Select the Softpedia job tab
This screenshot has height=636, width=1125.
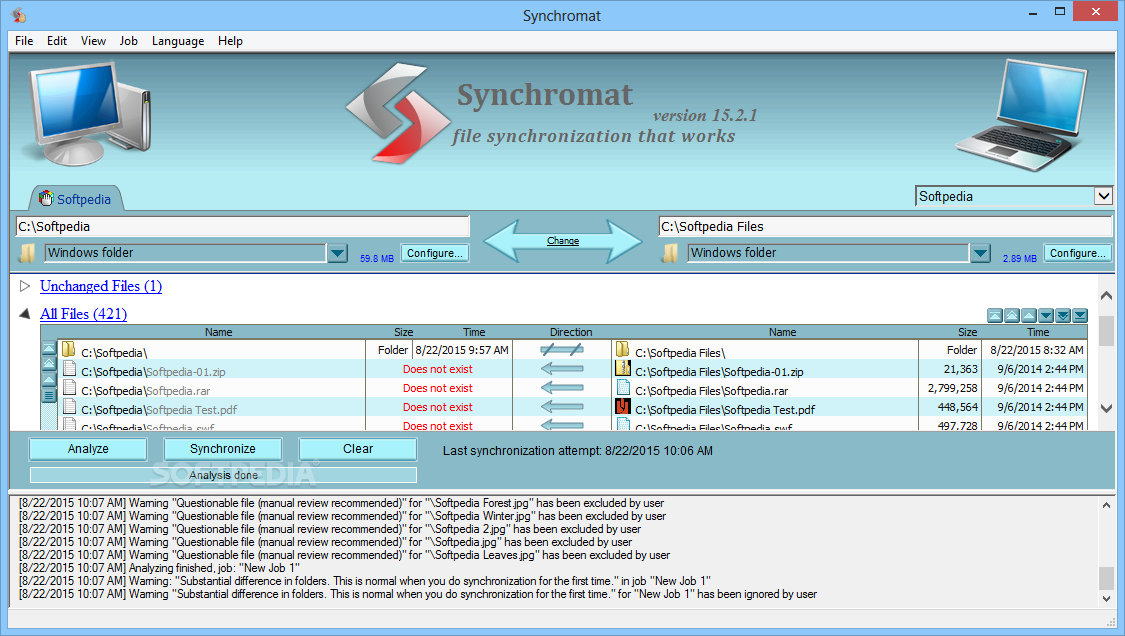click(76, 199)
